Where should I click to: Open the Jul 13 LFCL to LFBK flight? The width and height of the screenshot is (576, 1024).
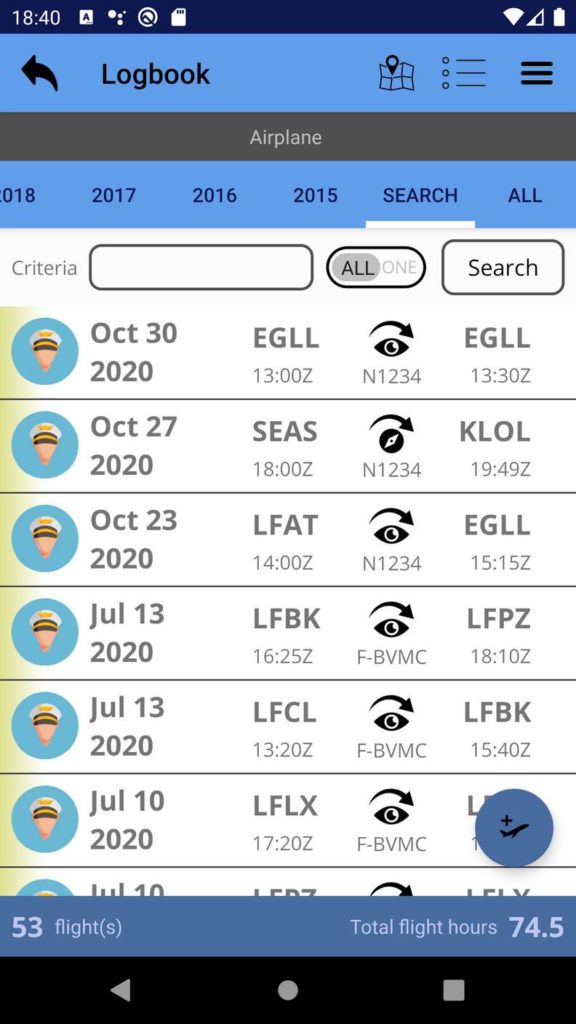pos(288,727)
